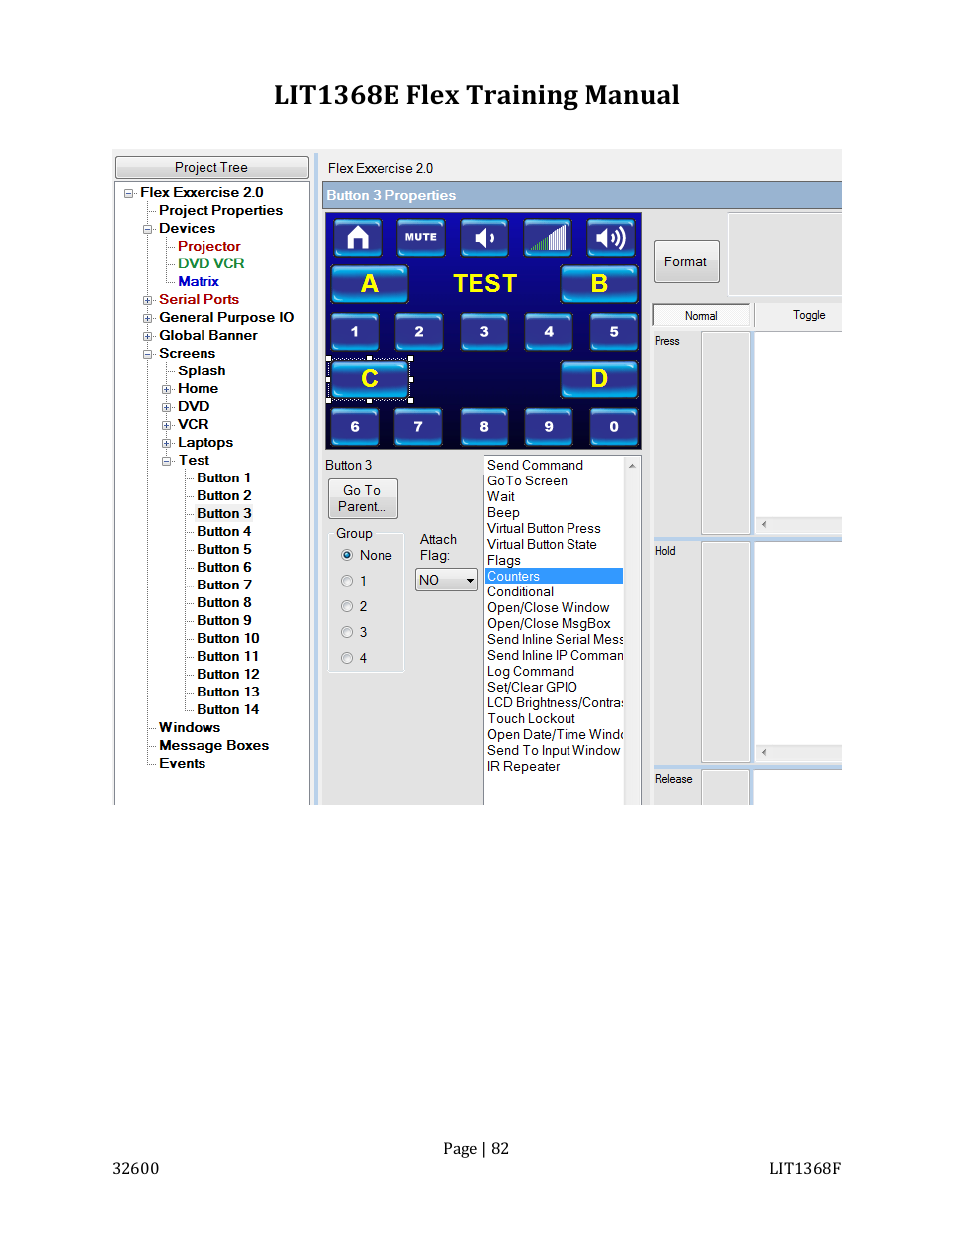The height and width of the screenshot is (1235, 954).
Task: Select the A button in preview
Action: (x=370, y=284)
